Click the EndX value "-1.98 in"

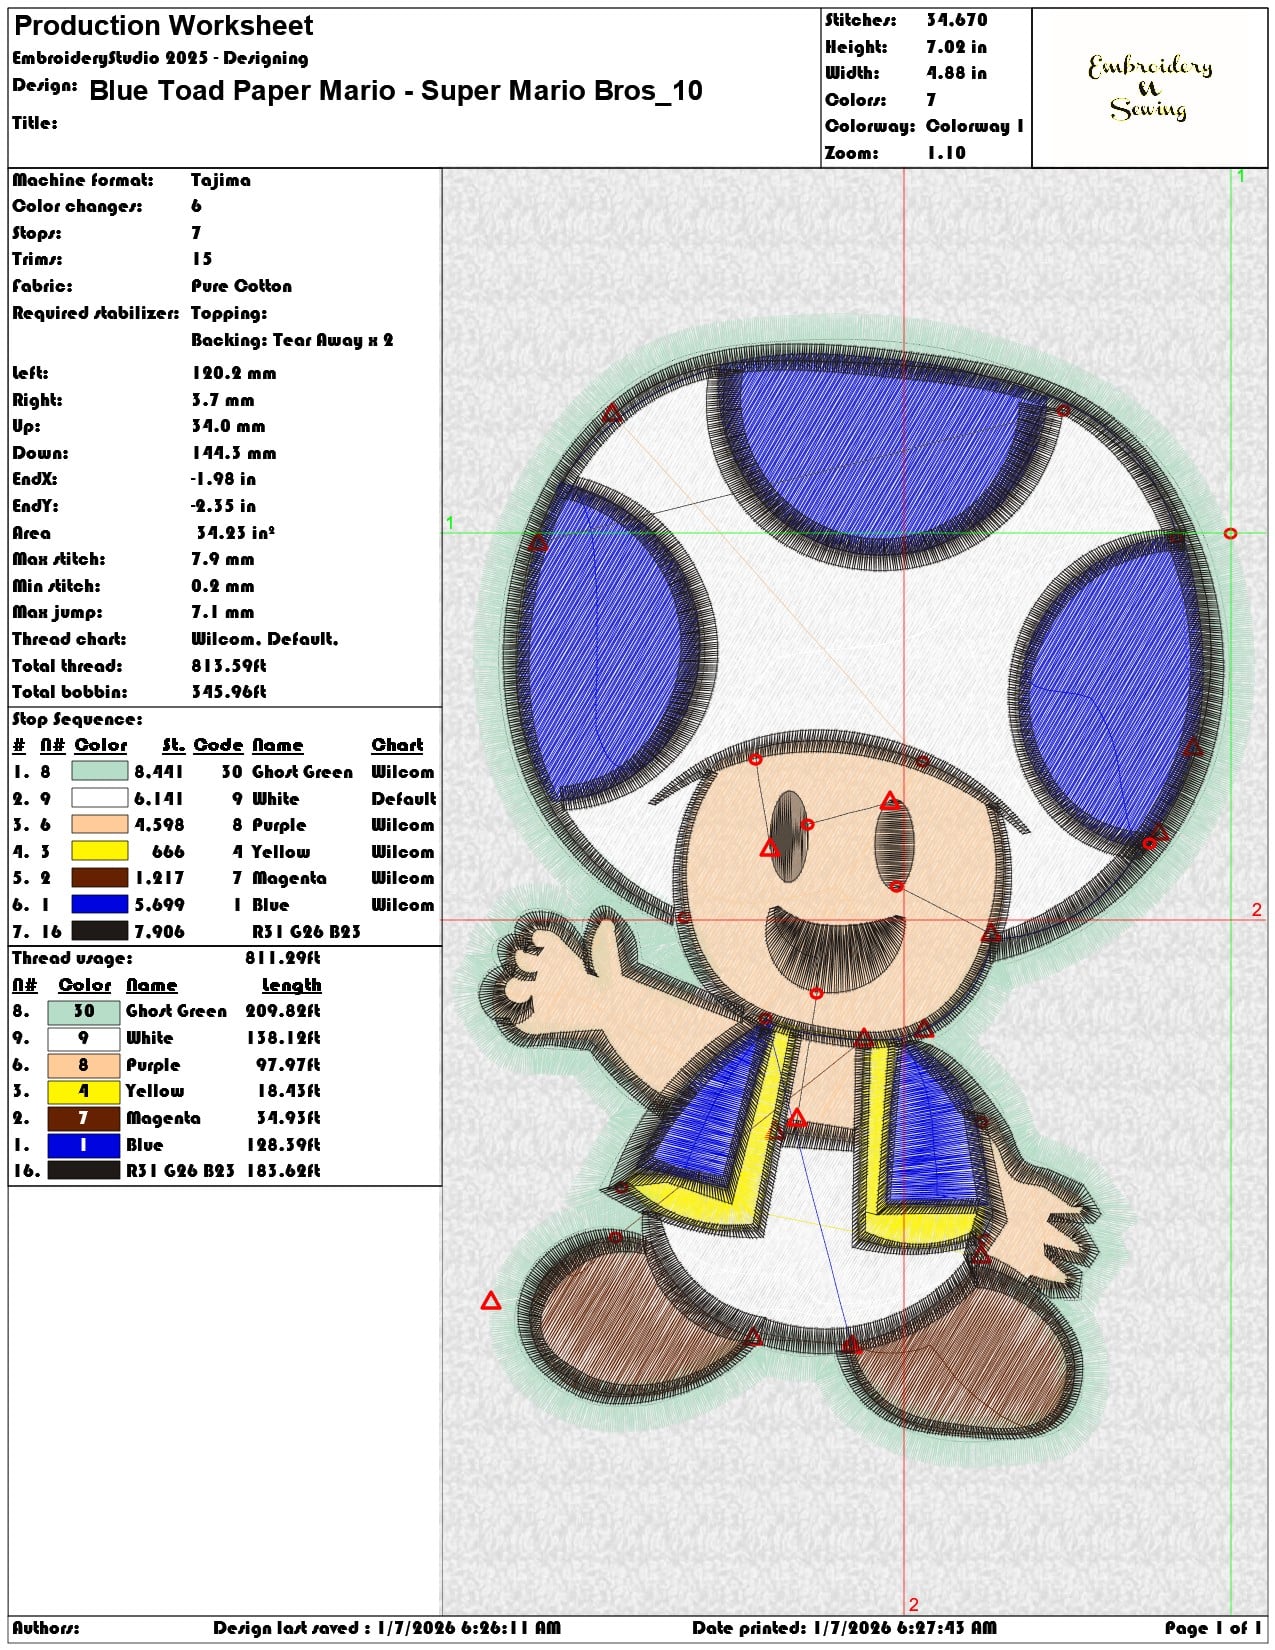(x=223, y=479)
